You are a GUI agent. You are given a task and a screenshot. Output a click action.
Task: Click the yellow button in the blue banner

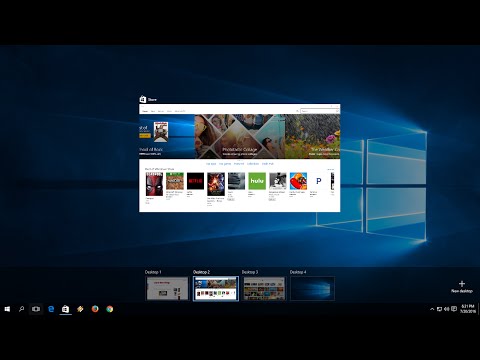coord(145,136)
